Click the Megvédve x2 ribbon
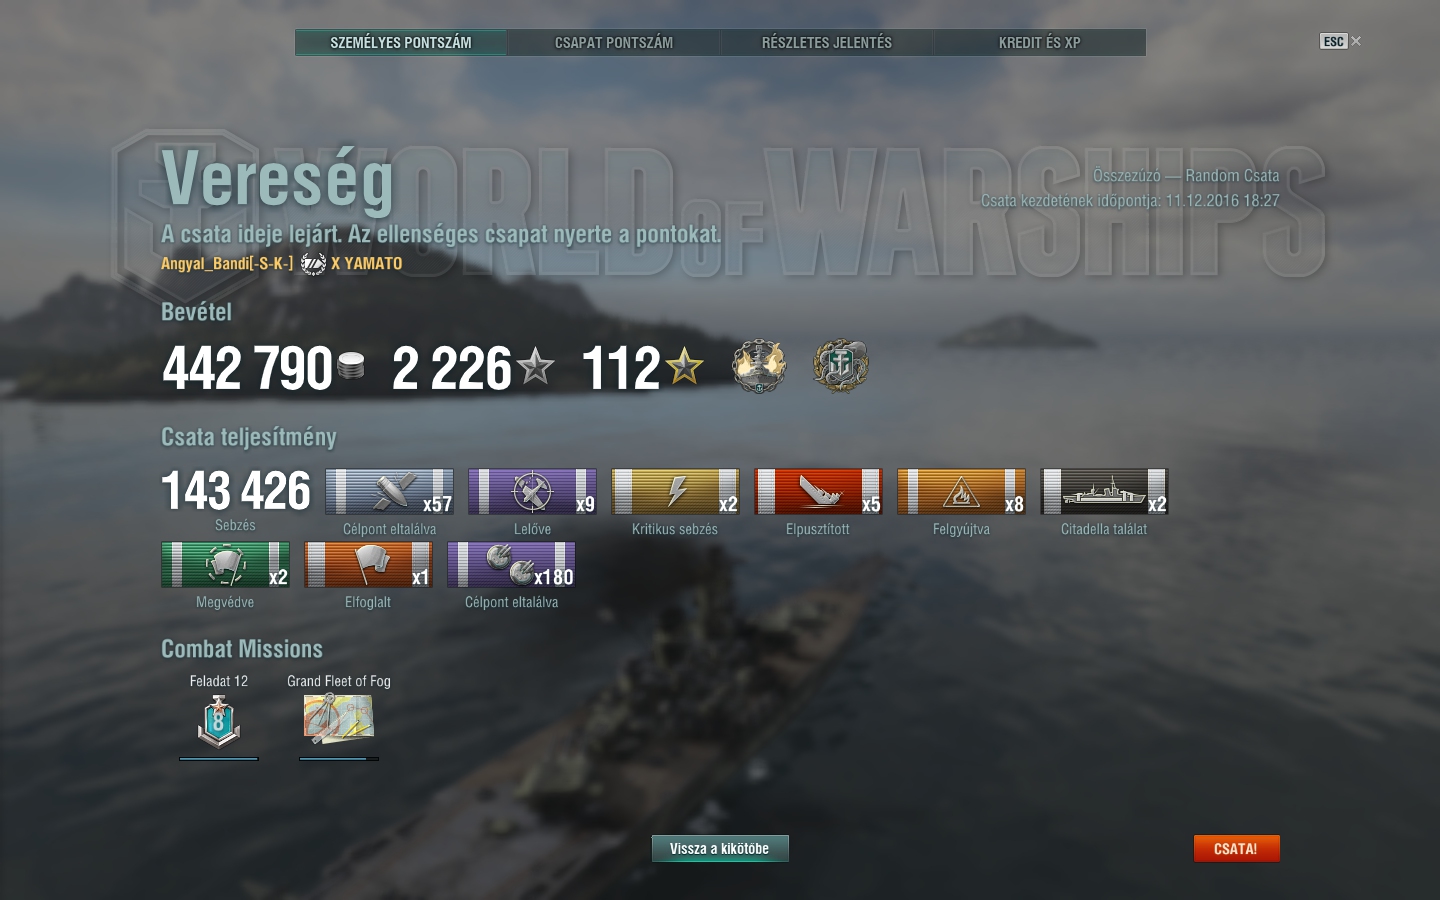The image size is (1440, 900). tap(225, 564)
